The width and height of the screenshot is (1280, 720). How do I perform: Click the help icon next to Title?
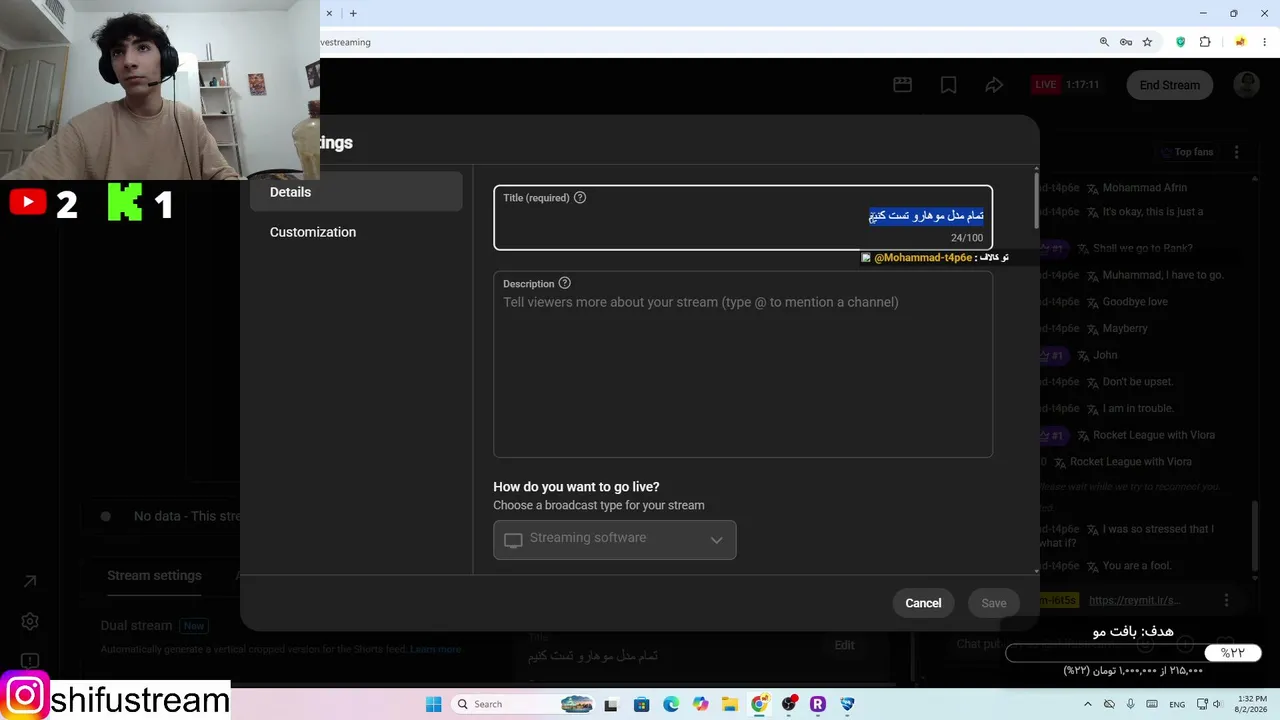coord(580,197)
